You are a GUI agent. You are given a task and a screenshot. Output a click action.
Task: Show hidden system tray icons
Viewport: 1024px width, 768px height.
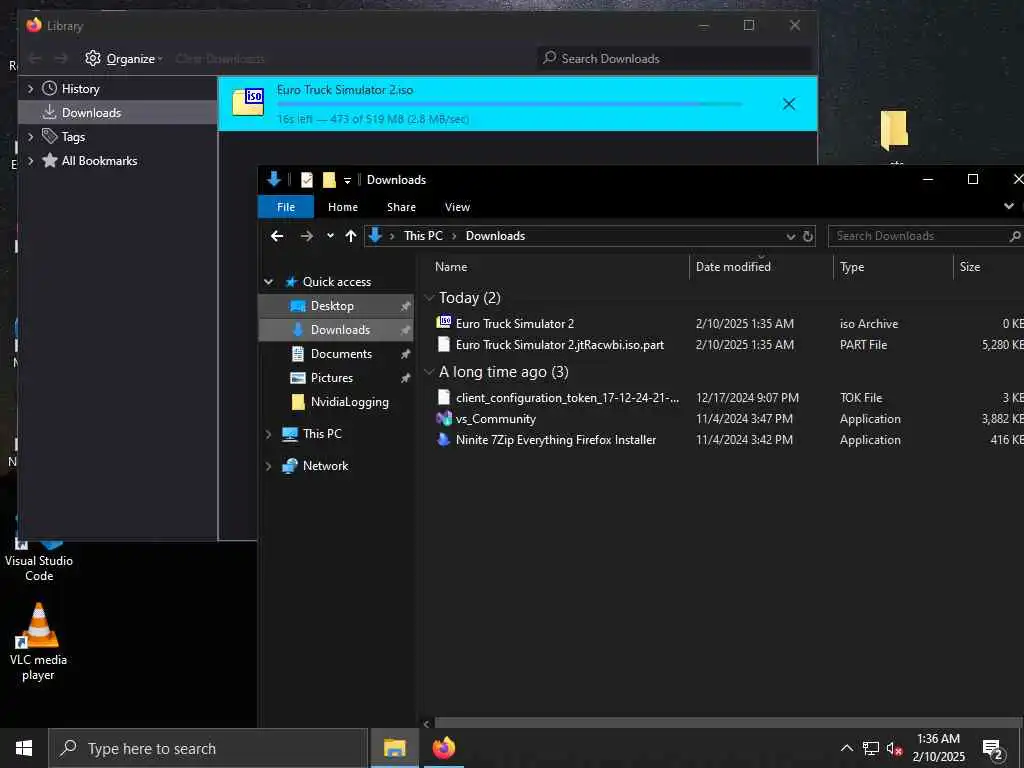point(846,748)
